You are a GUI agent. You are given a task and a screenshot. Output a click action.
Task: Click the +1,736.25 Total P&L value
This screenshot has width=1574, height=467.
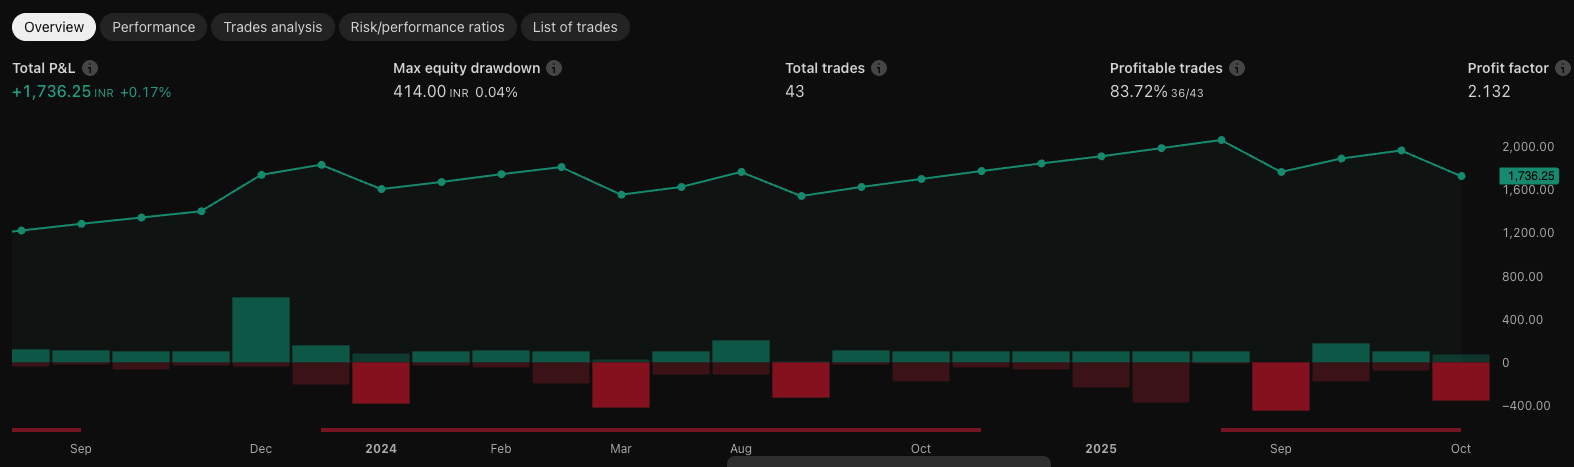pyautogui.click(x=51, y=91)
